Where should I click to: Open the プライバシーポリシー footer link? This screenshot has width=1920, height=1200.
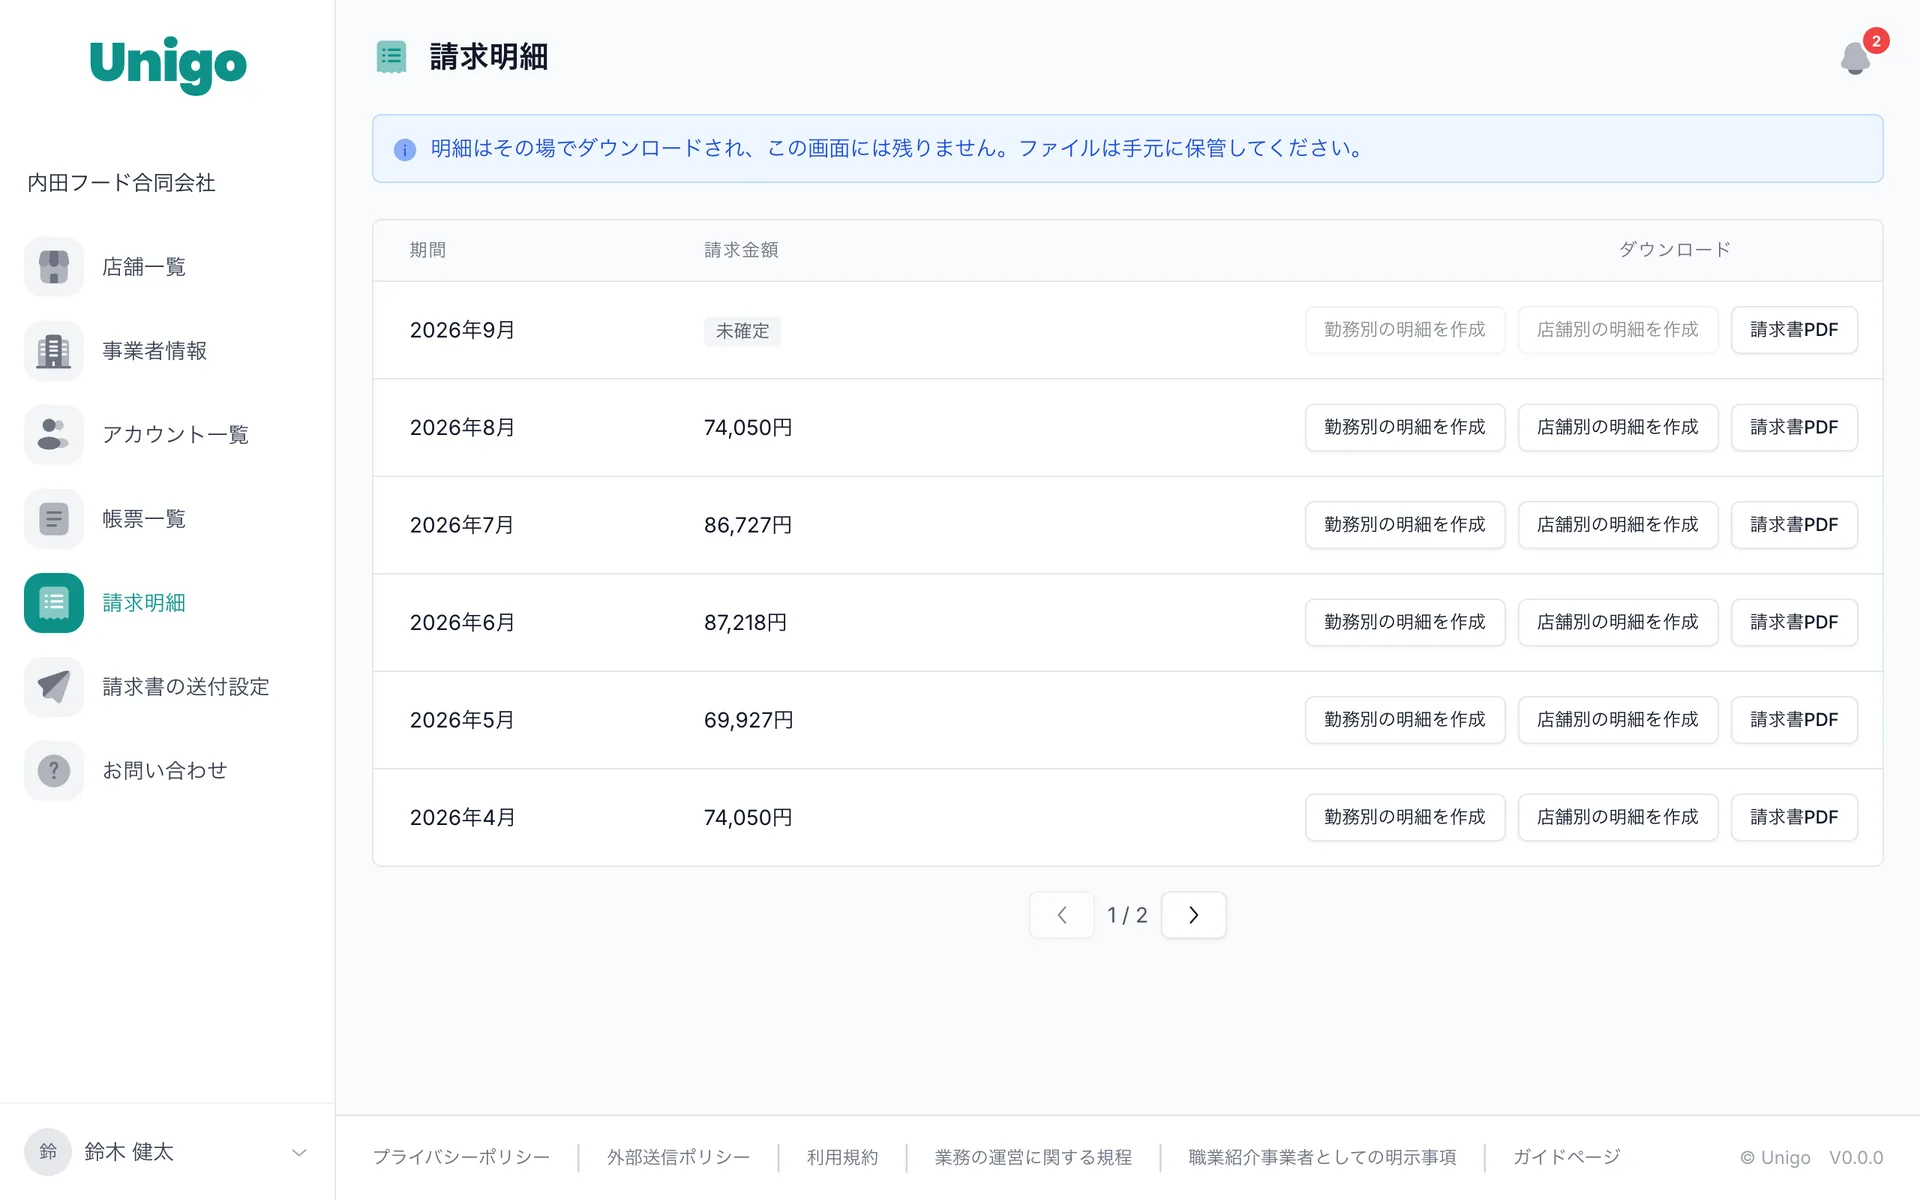(x=461, y=1157)
